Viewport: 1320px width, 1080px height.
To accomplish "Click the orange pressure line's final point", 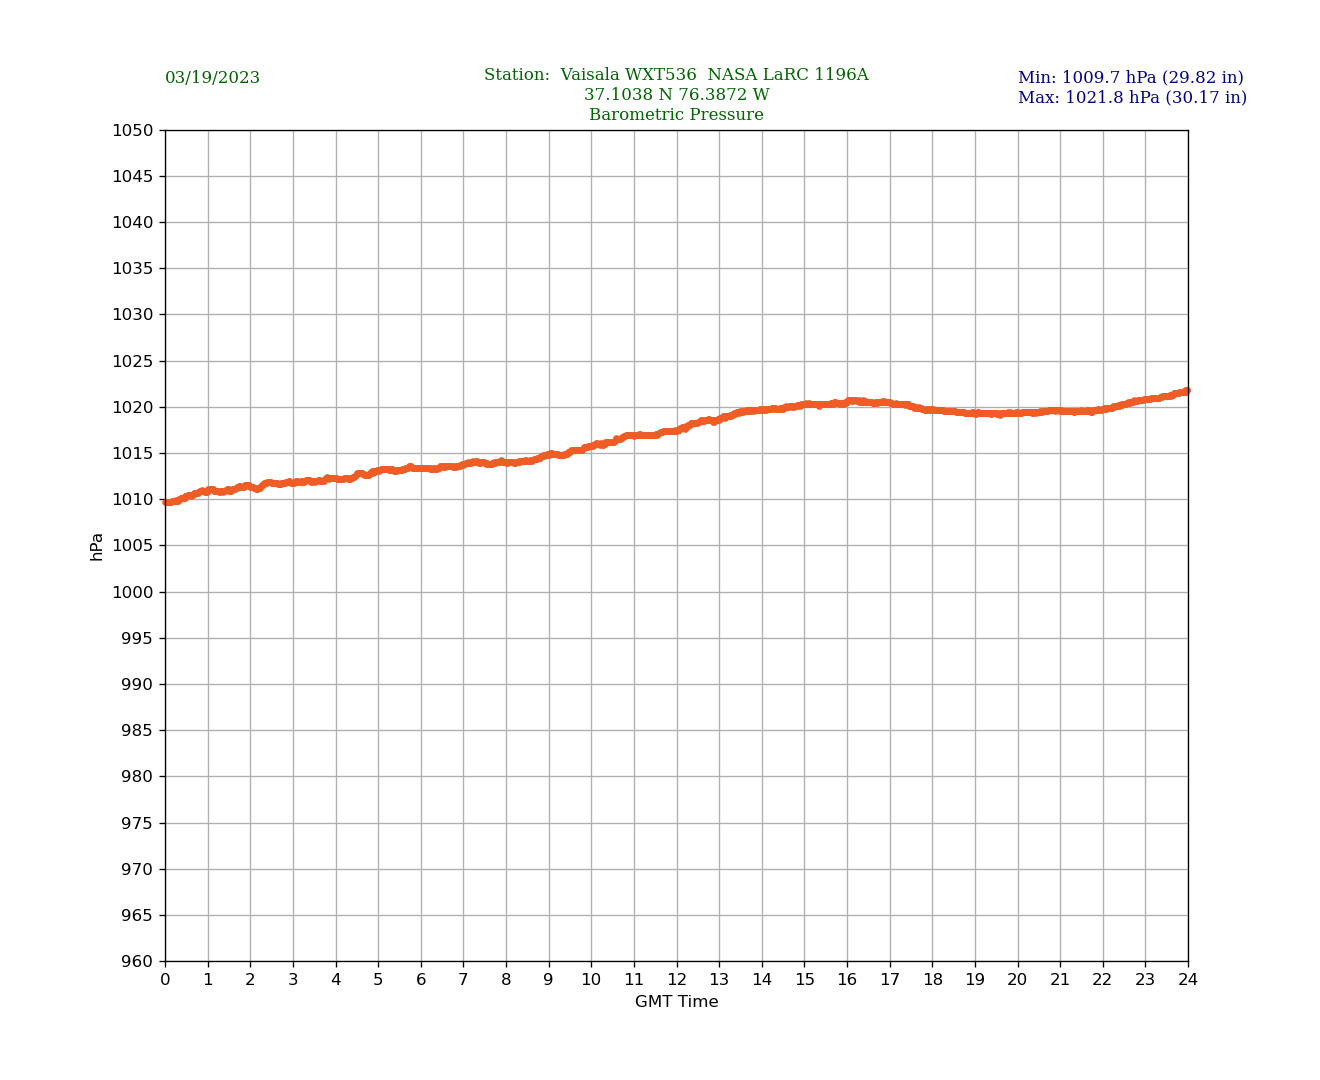I will (1187, 391).
